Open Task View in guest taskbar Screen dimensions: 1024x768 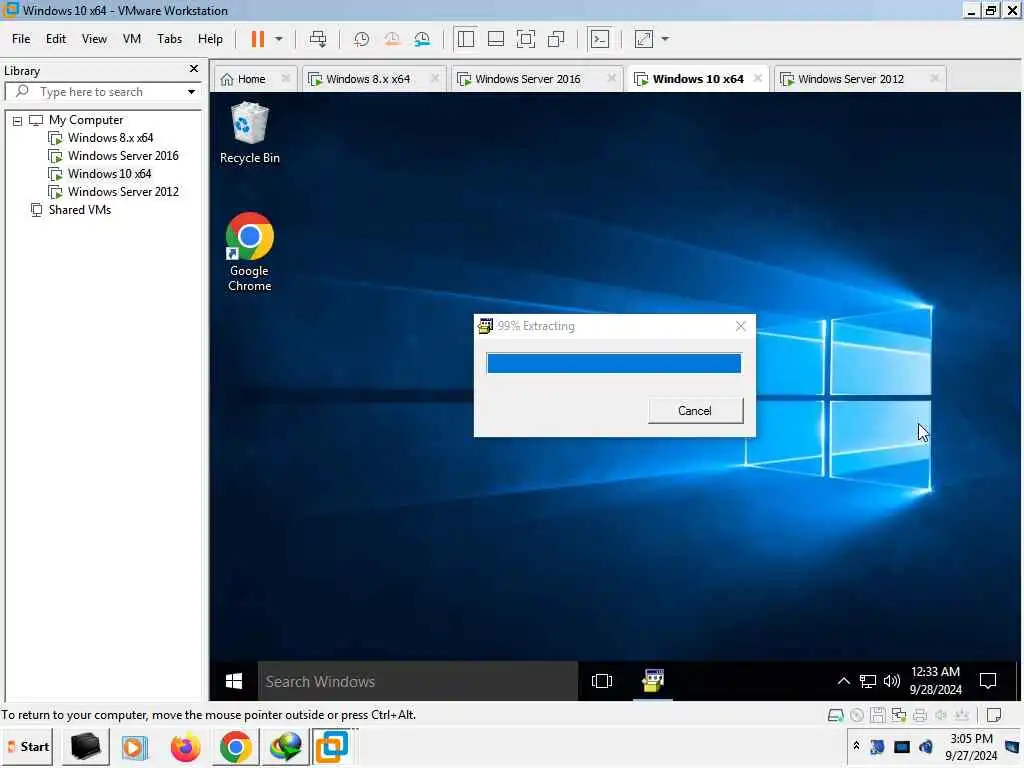tap(601, 681)
